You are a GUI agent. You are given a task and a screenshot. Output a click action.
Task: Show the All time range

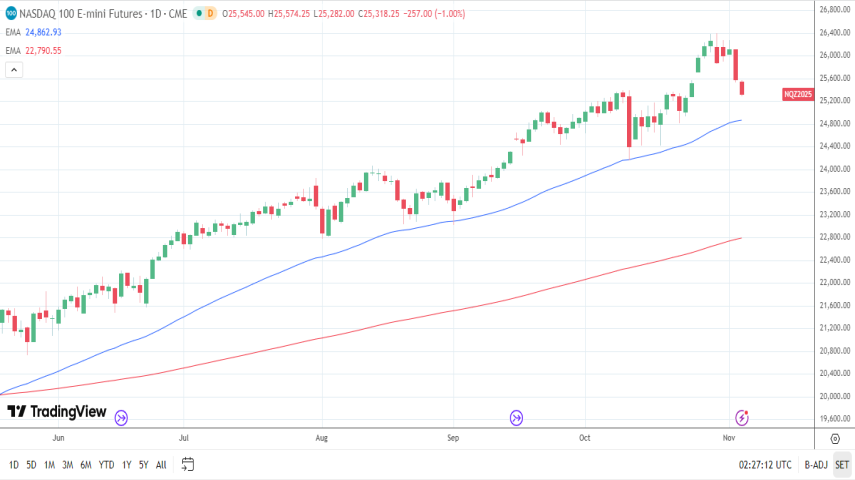pos(161,465)
